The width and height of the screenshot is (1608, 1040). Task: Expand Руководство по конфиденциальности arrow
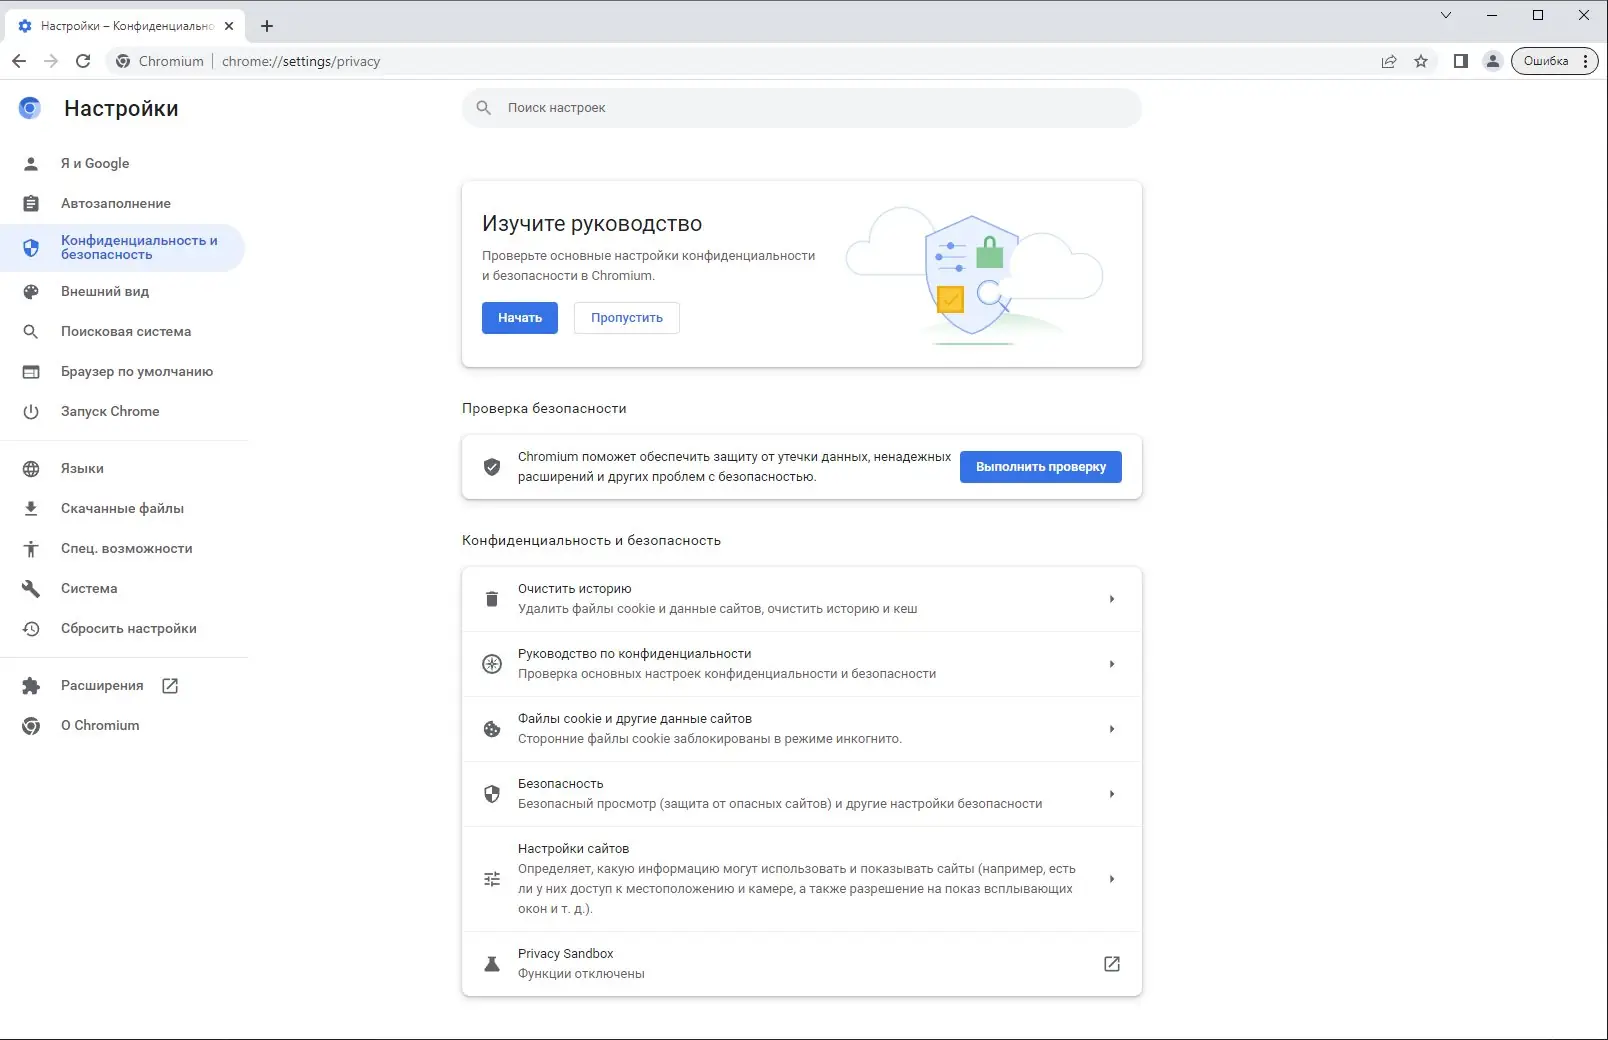pos(1112,663)
